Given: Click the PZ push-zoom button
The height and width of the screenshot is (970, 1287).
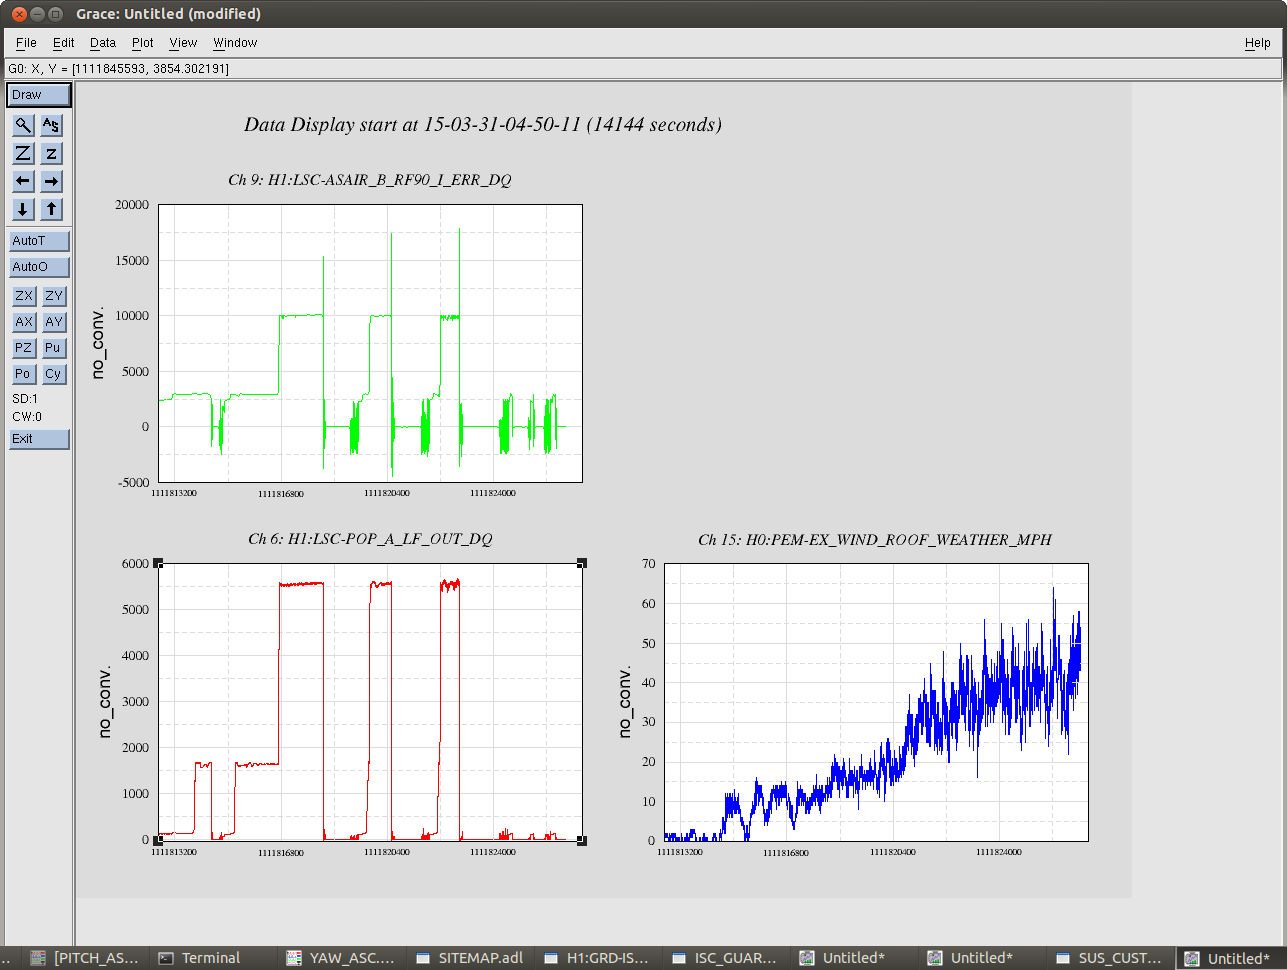Looking at the screenshot, I should click(24, 348).
